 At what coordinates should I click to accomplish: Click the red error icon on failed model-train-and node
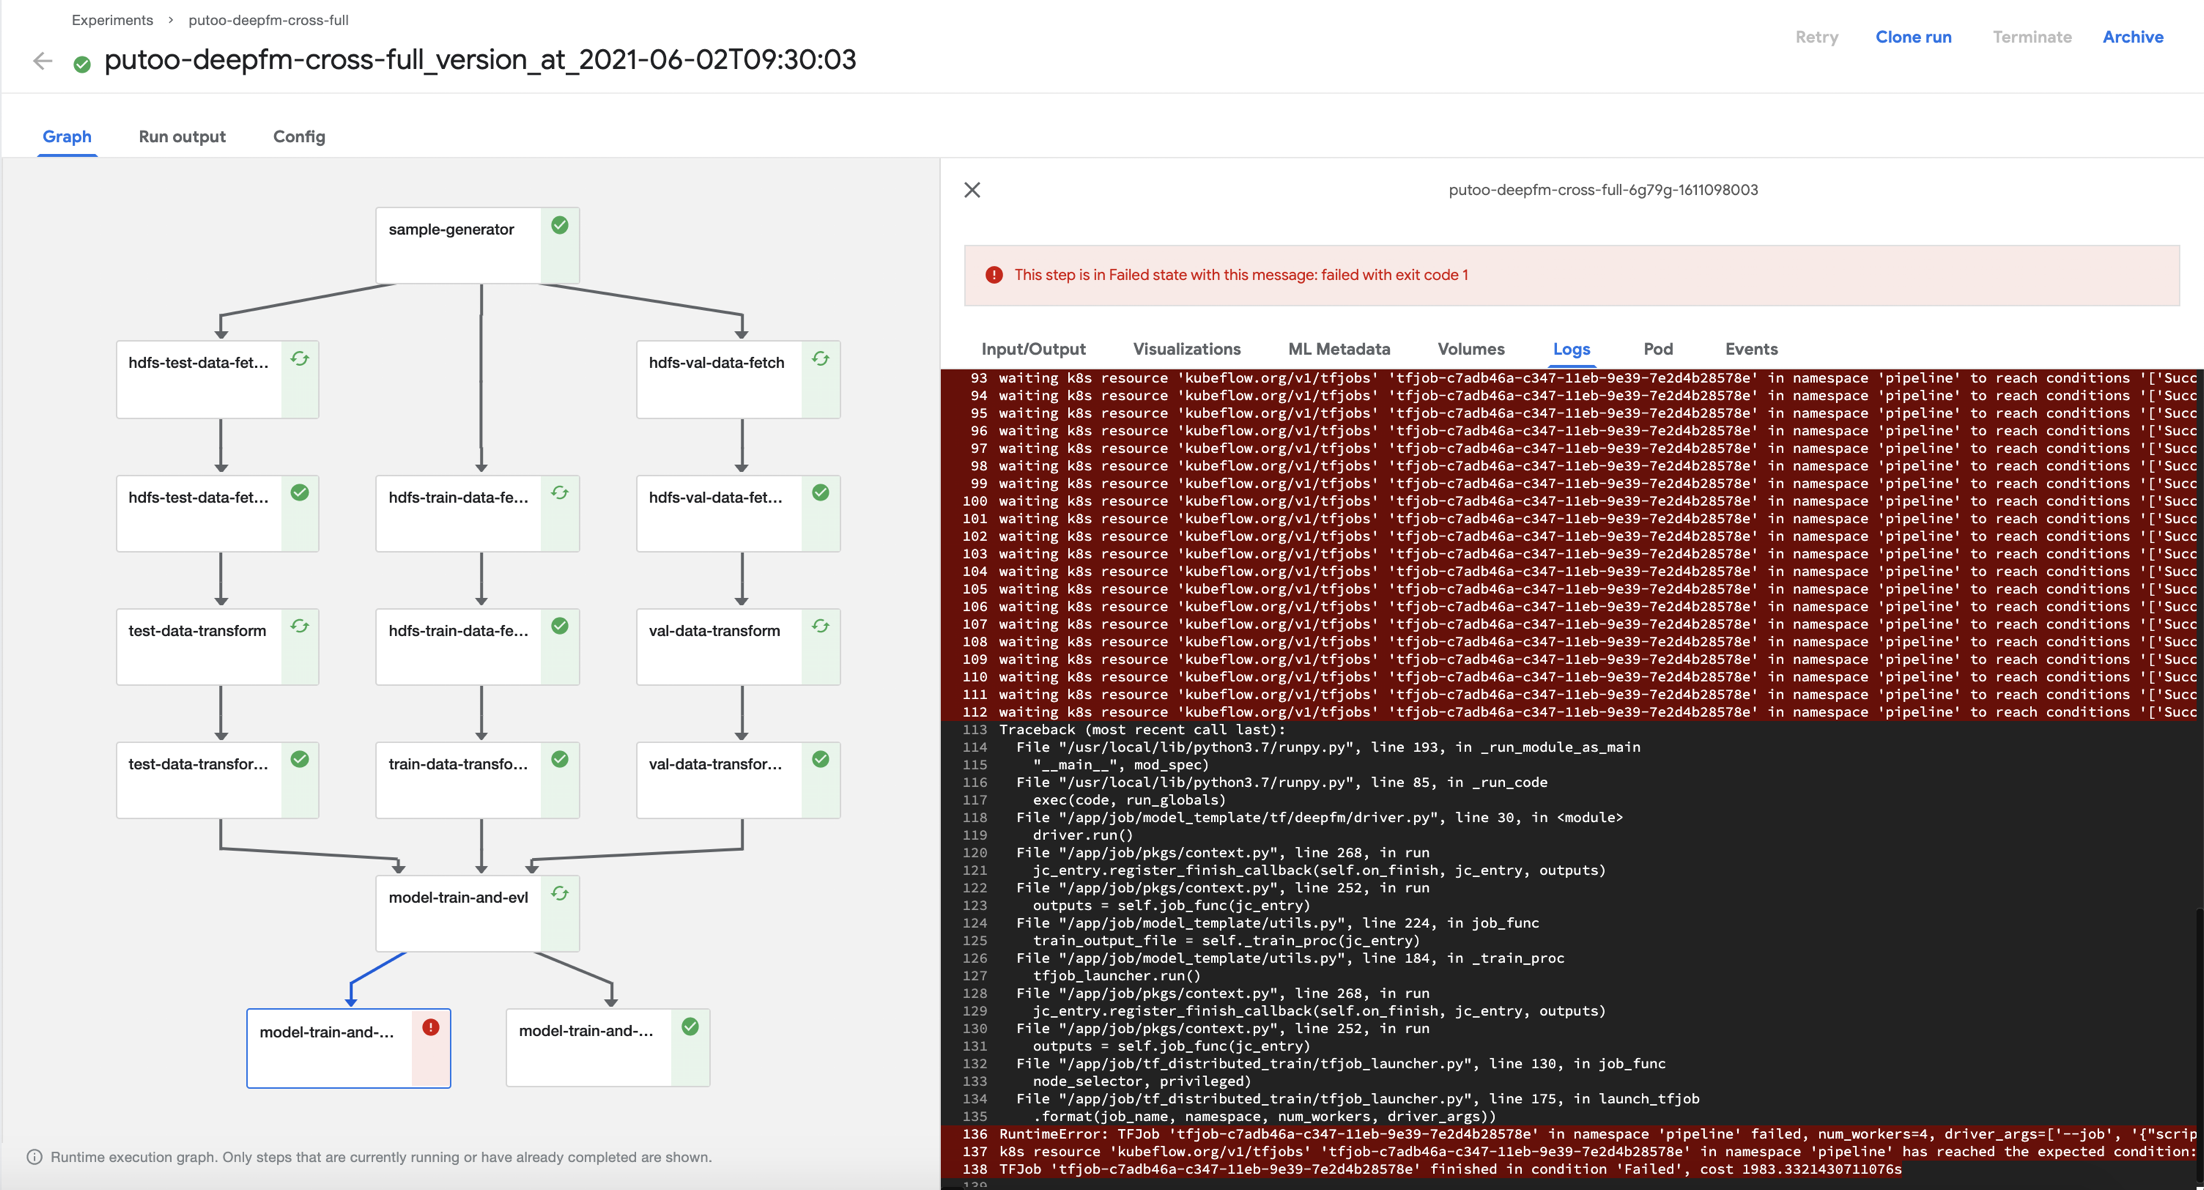point(431,1027)
